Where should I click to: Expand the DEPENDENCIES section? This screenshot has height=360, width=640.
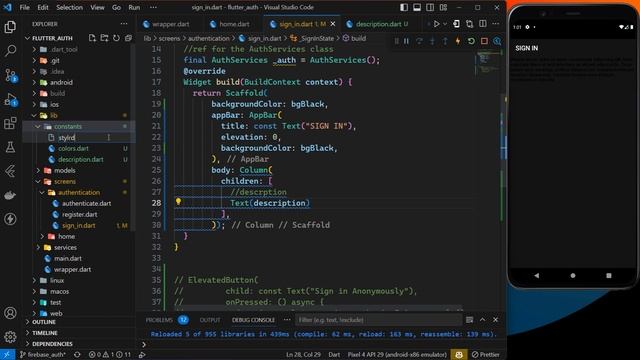(52, 344)
